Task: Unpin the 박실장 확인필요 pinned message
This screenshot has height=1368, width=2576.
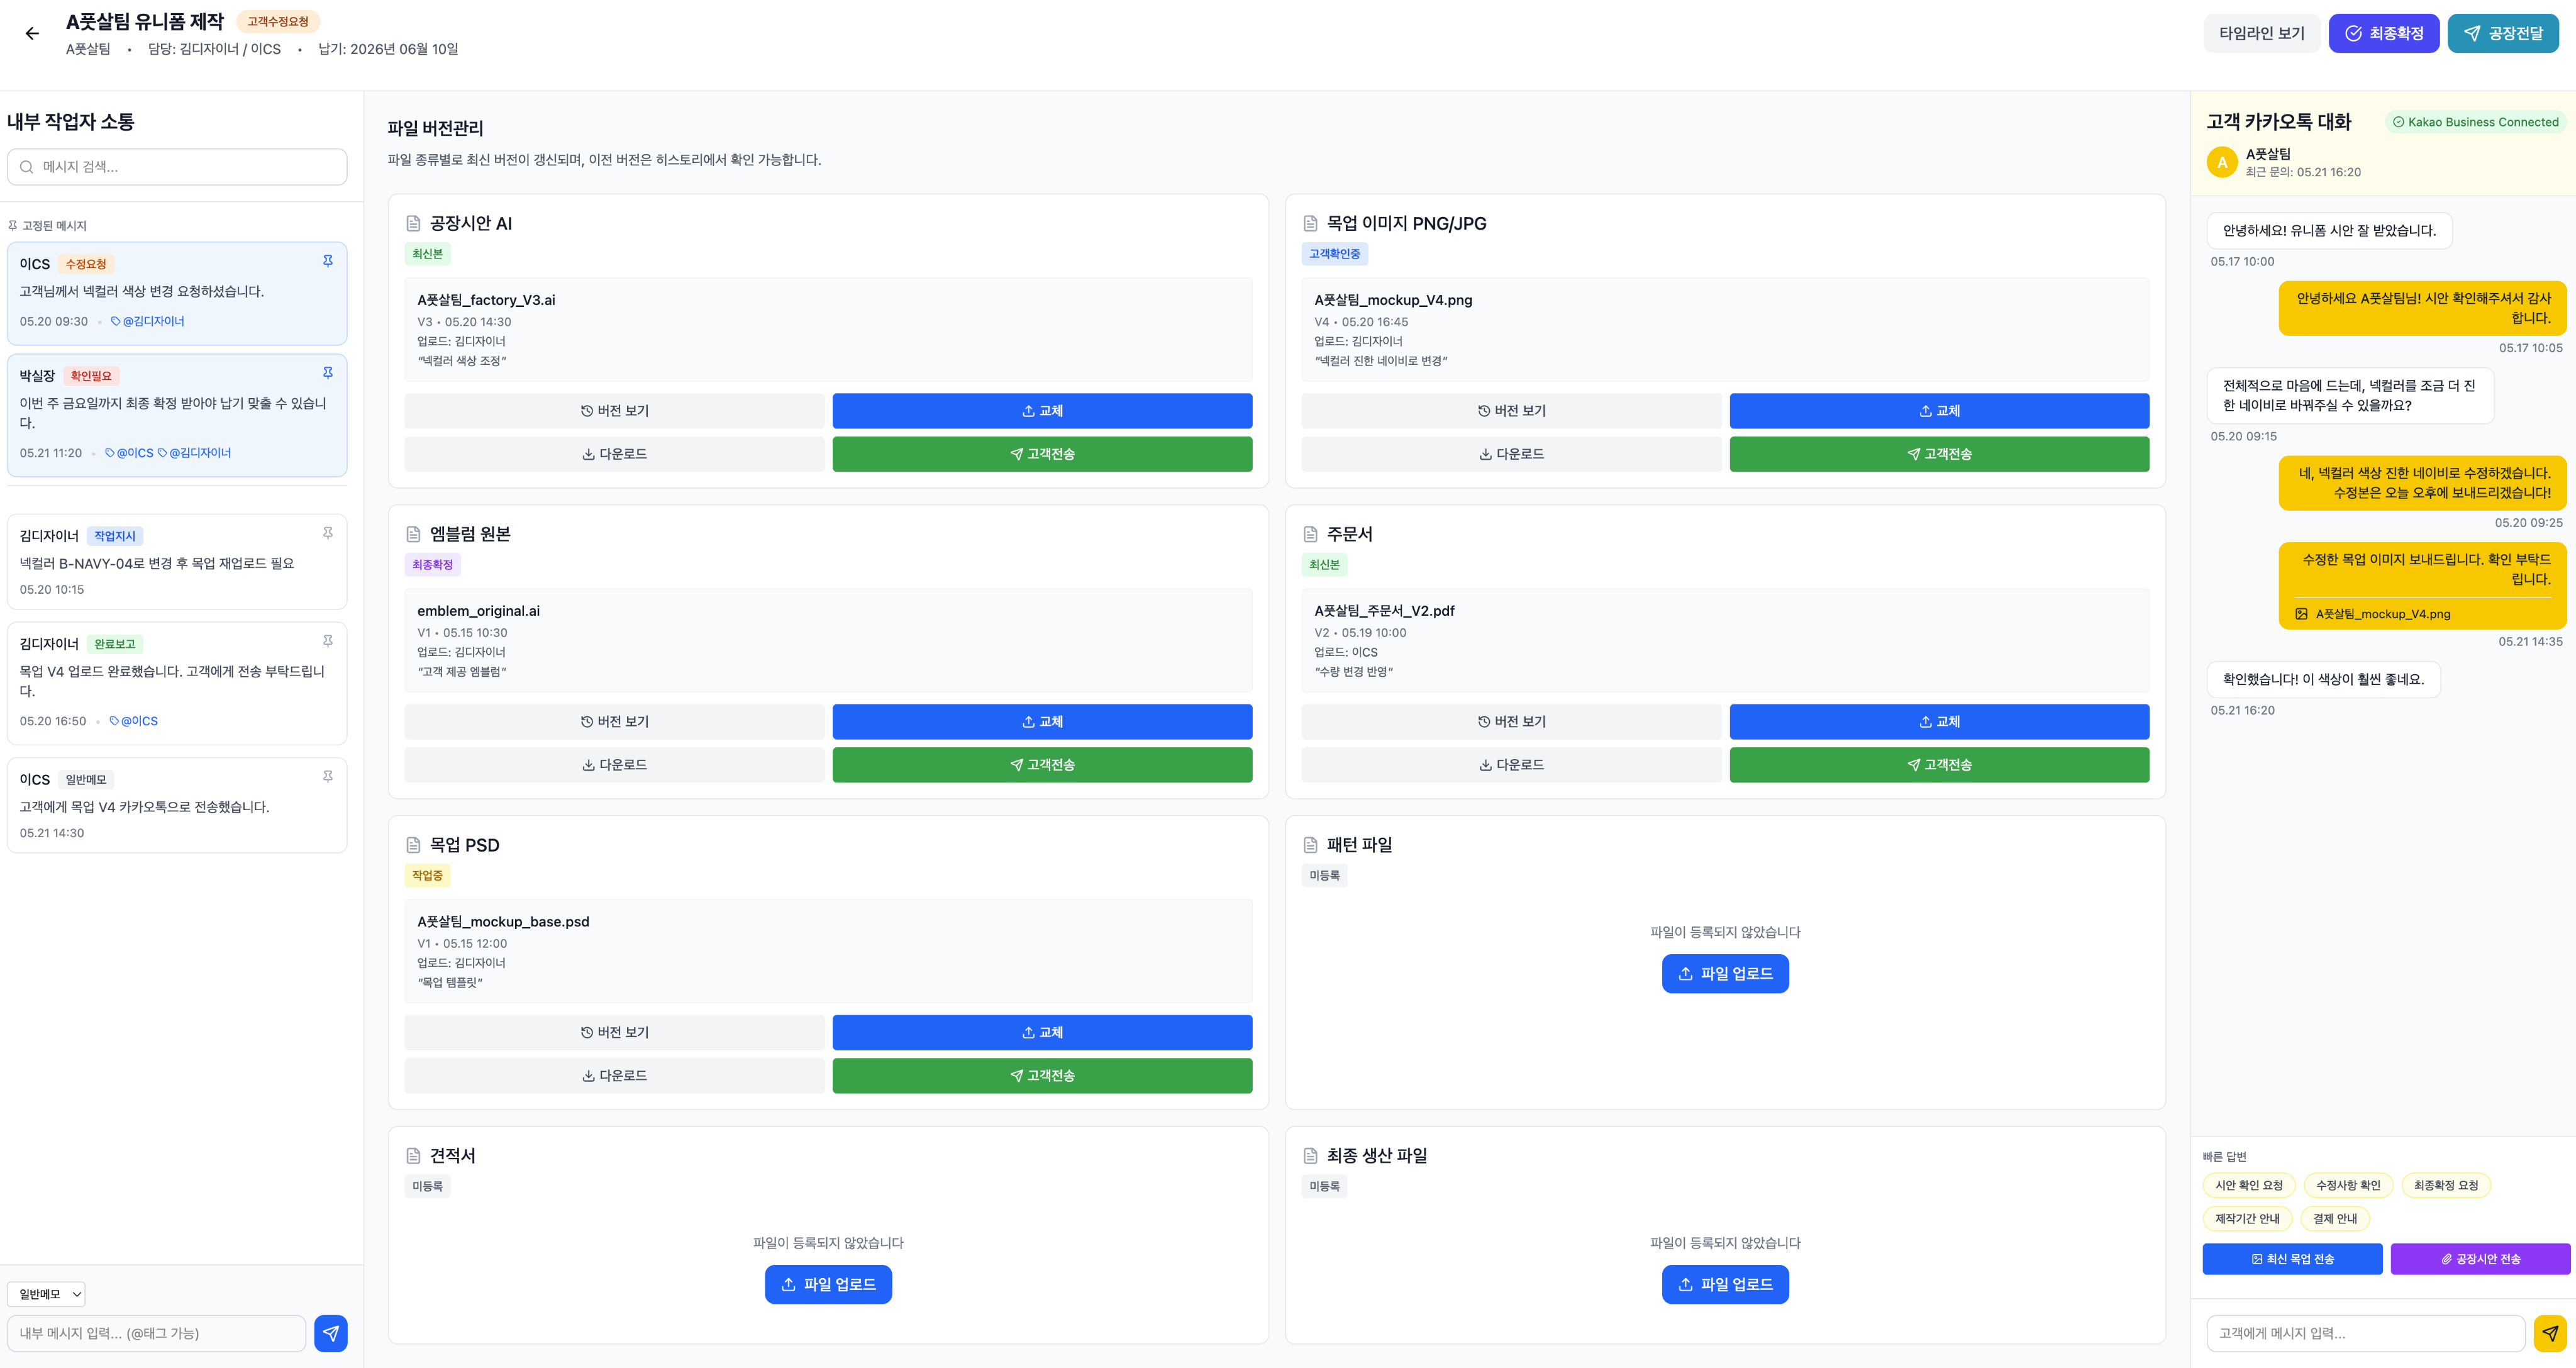Action: tap(327, 373)
